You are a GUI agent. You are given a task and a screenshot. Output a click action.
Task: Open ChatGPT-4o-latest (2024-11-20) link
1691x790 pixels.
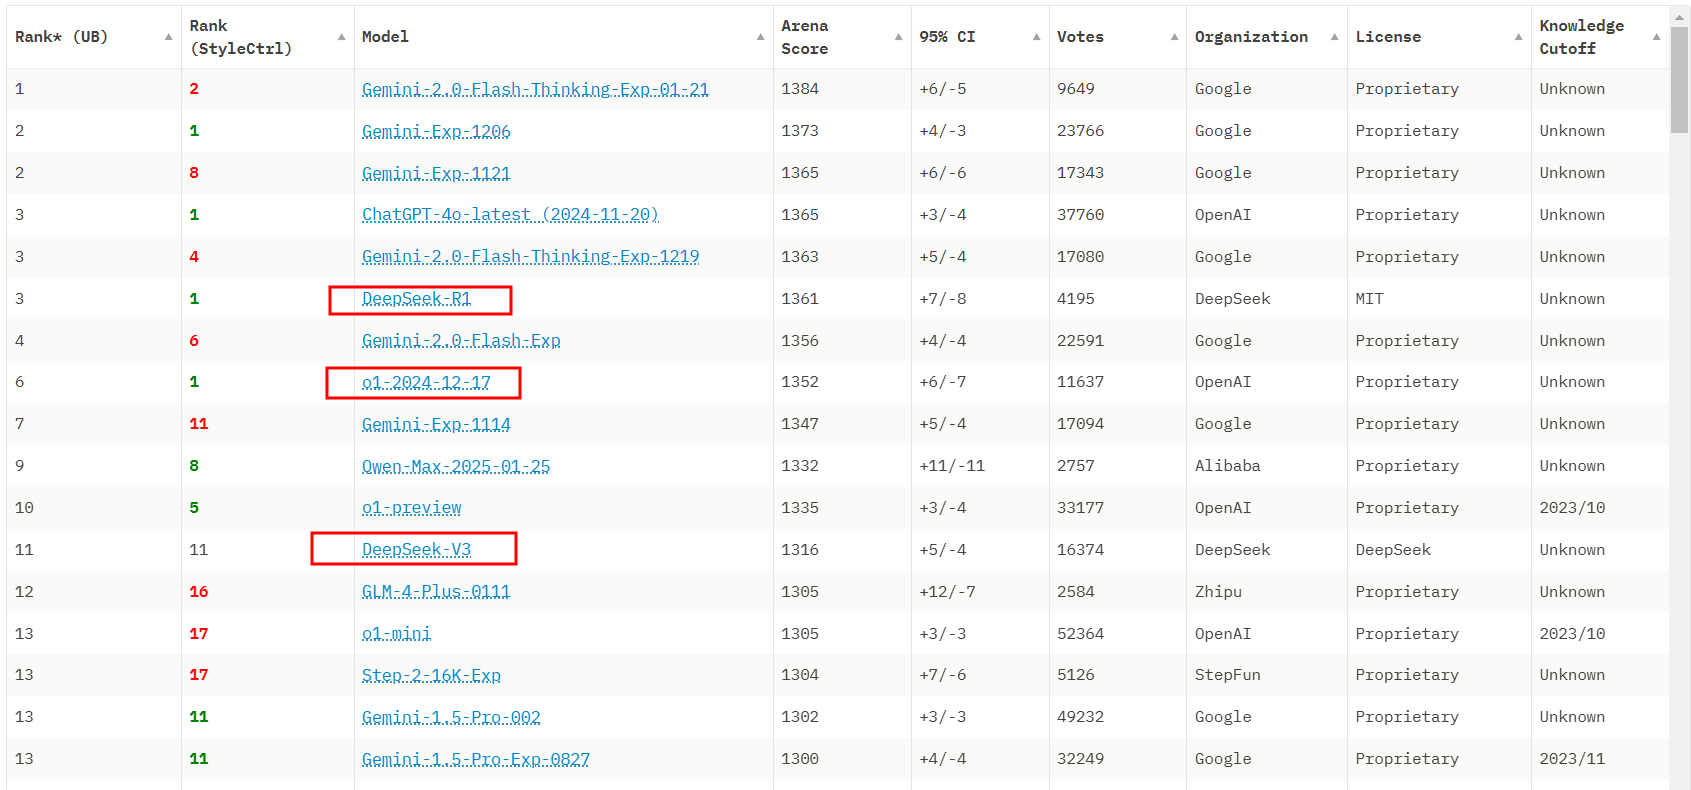pos(510,215)
